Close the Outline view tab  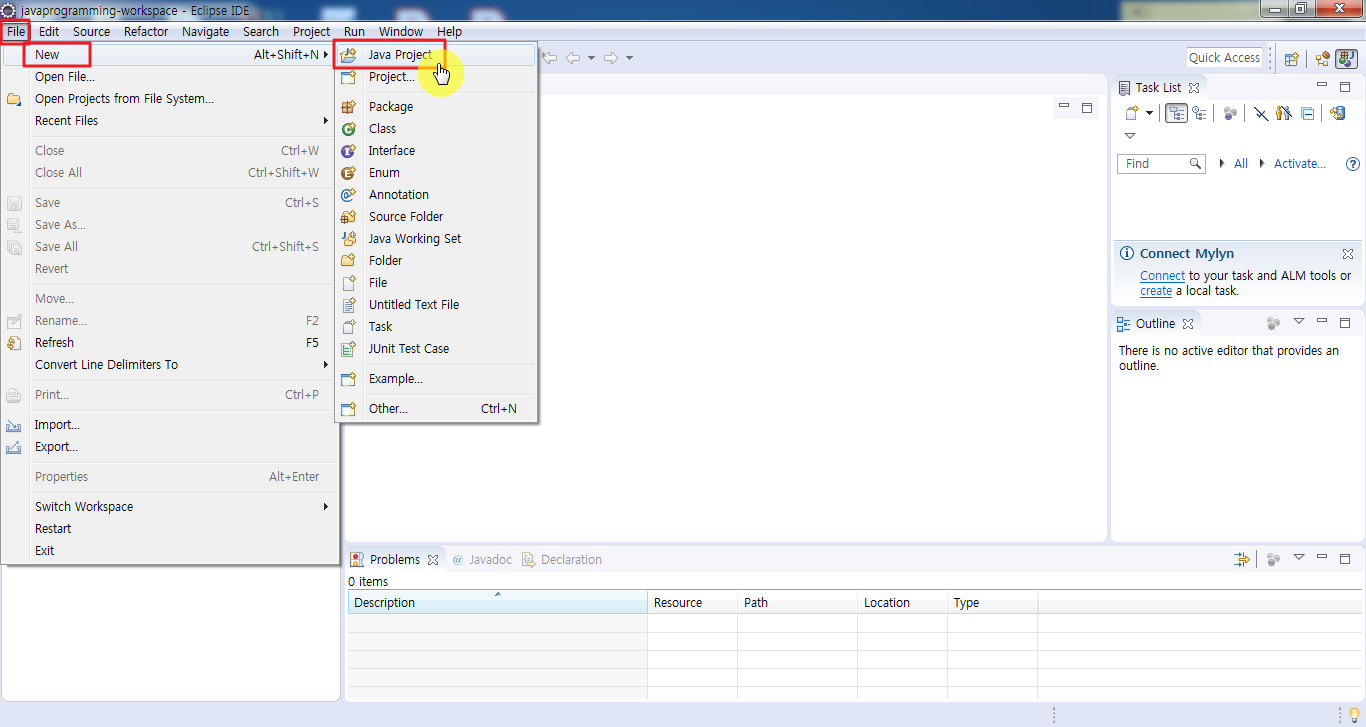(1188, 324)
